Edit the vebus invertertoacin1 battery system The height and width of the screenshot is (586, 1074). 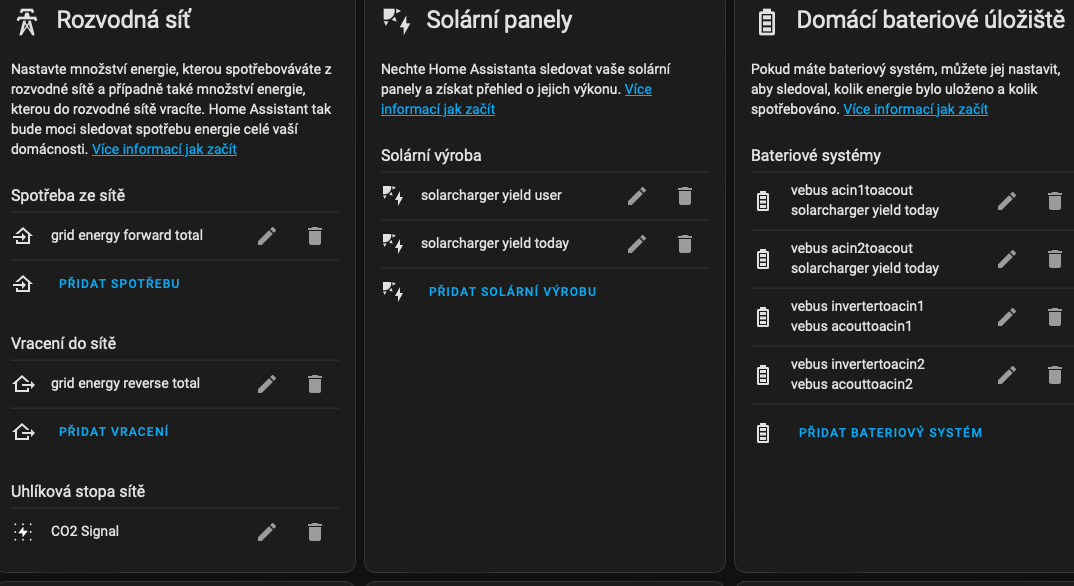tap(1005, 317)
